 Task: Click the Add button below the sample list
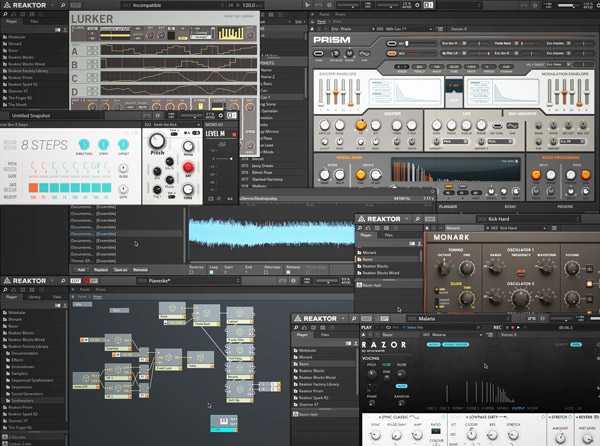(81, 270)
